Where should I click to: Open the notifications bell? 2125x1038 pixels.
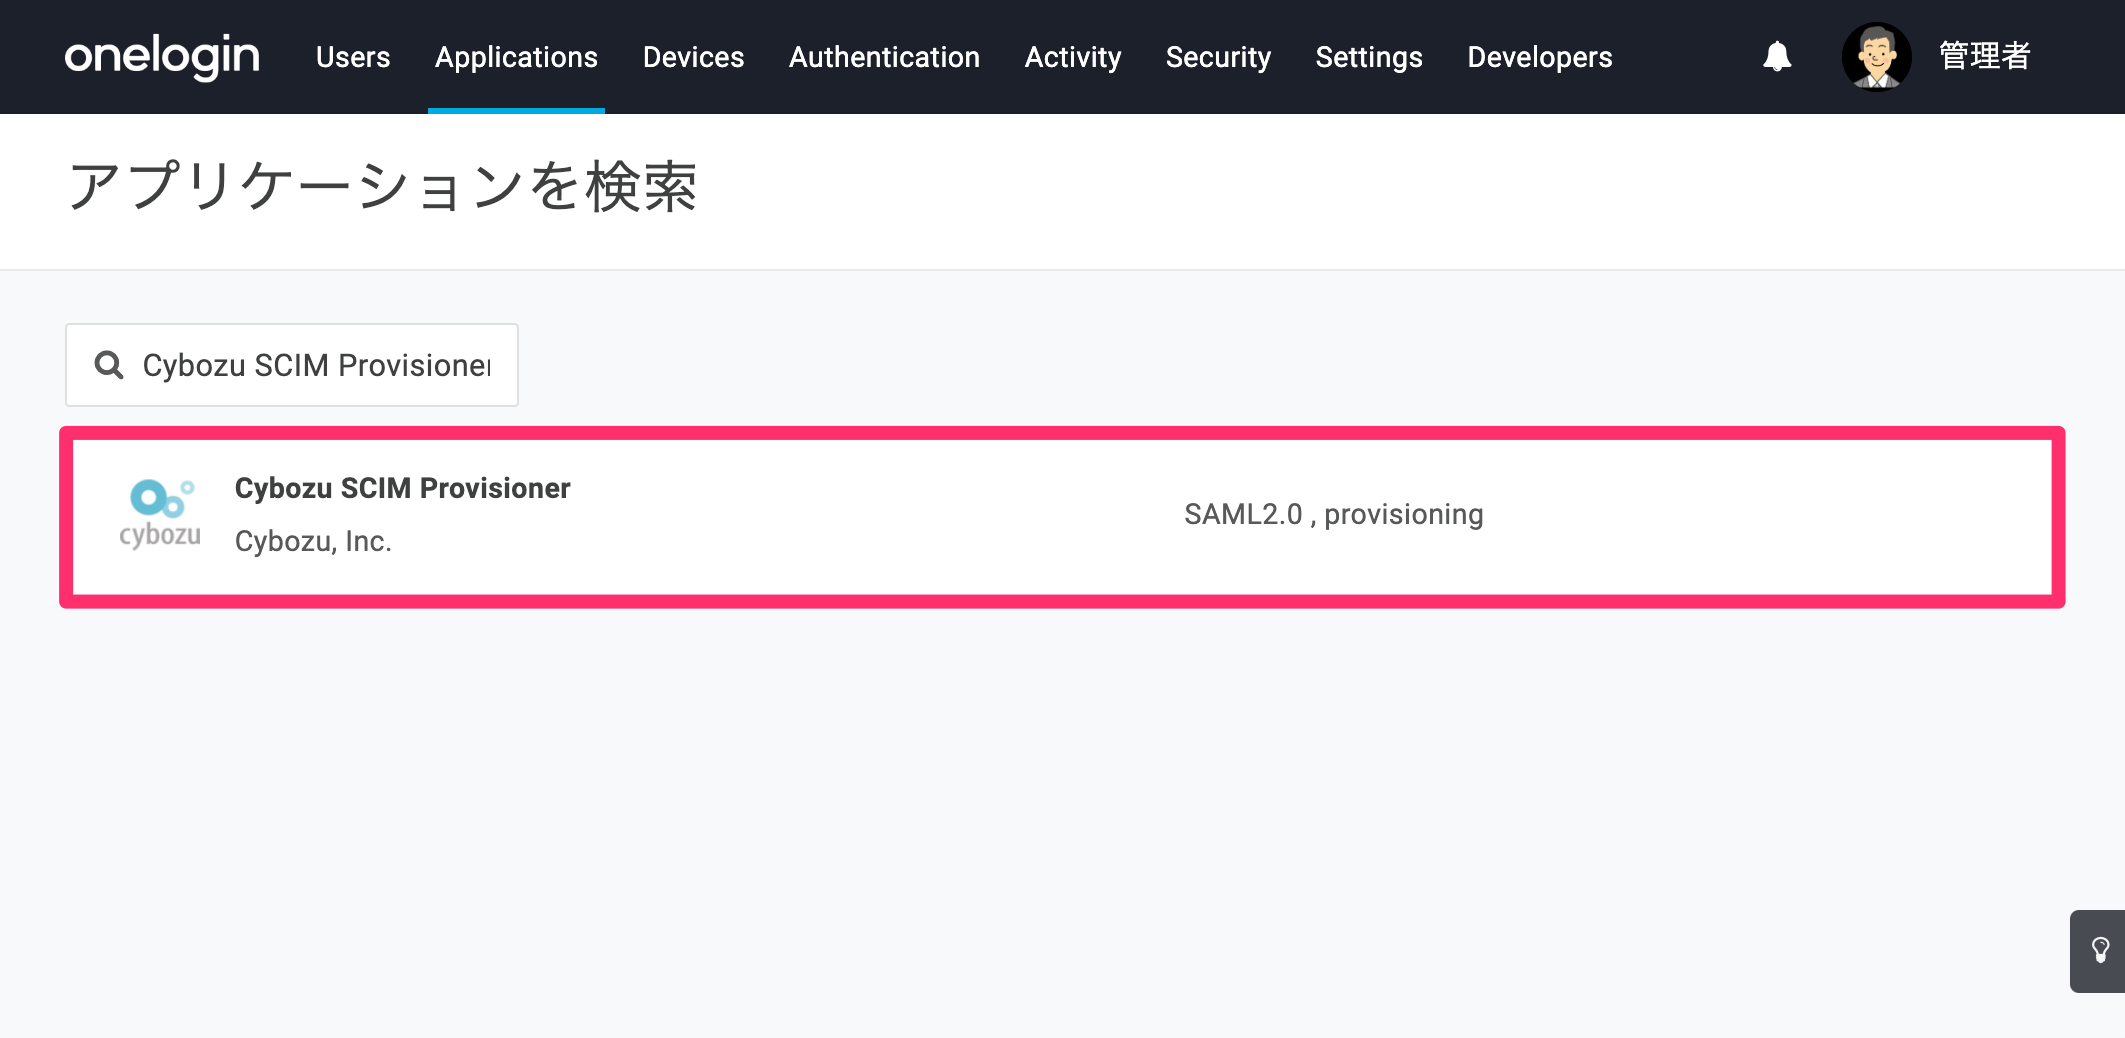click(1777, 56)
